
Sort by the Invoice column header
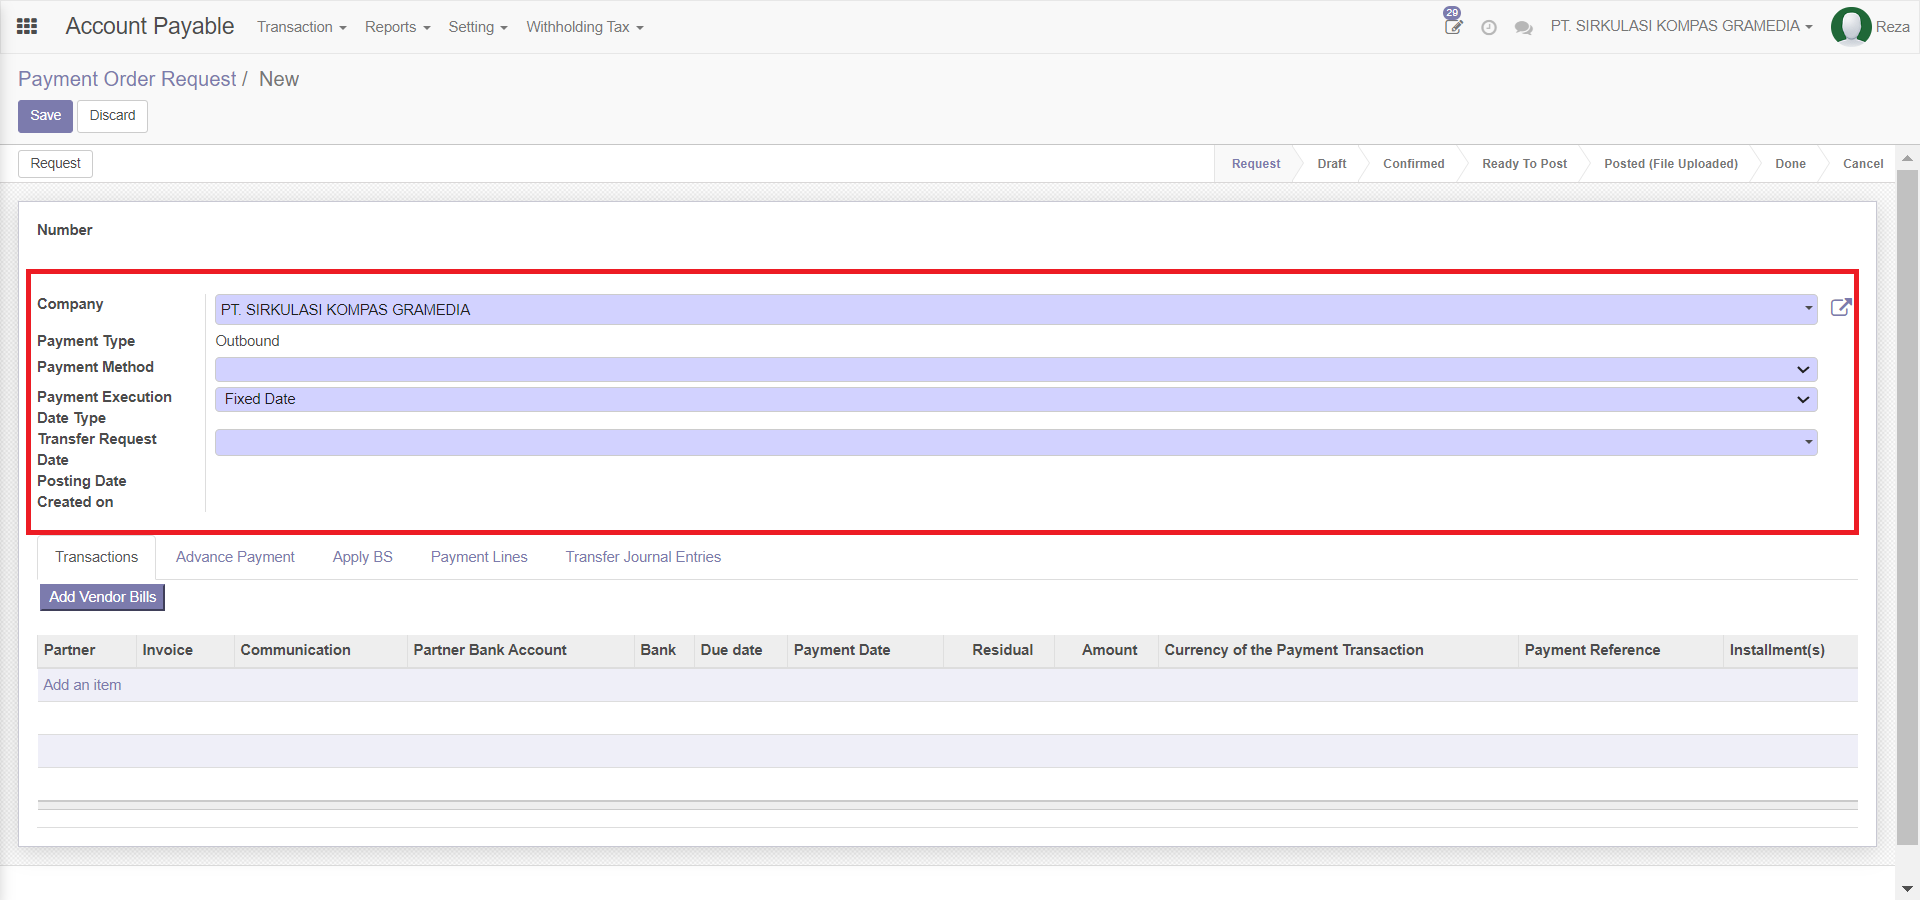point(185,650)
